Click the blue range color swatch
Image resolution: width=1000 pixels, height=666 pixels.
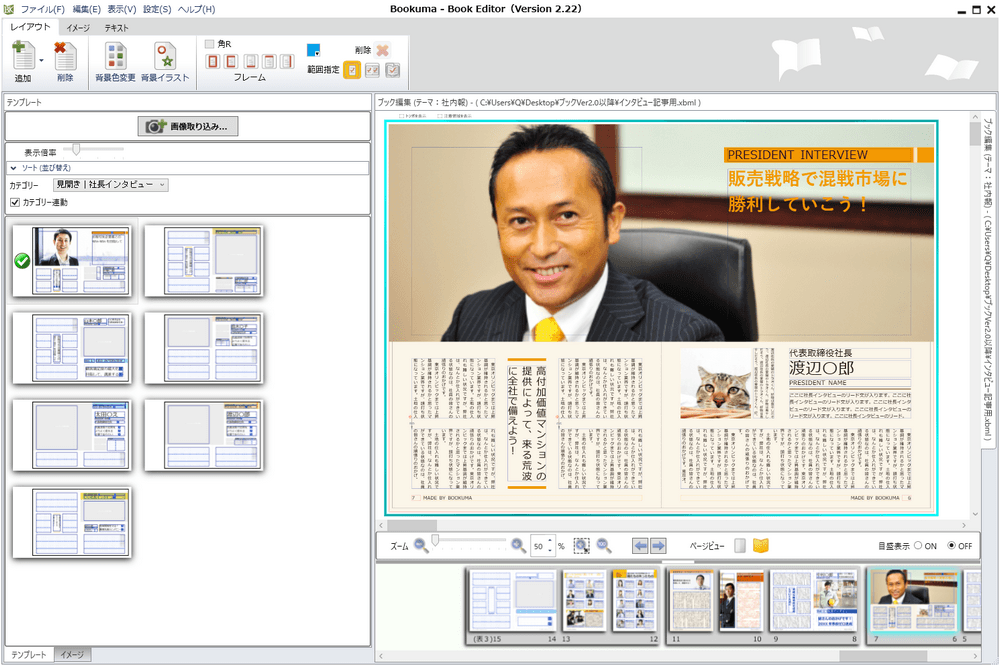pos(313,50)
